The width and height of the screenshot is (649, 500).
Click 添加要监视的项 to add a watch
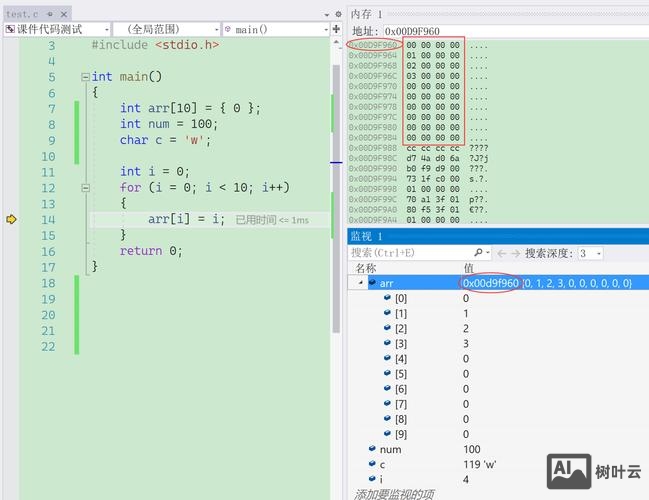pos(394,493)
